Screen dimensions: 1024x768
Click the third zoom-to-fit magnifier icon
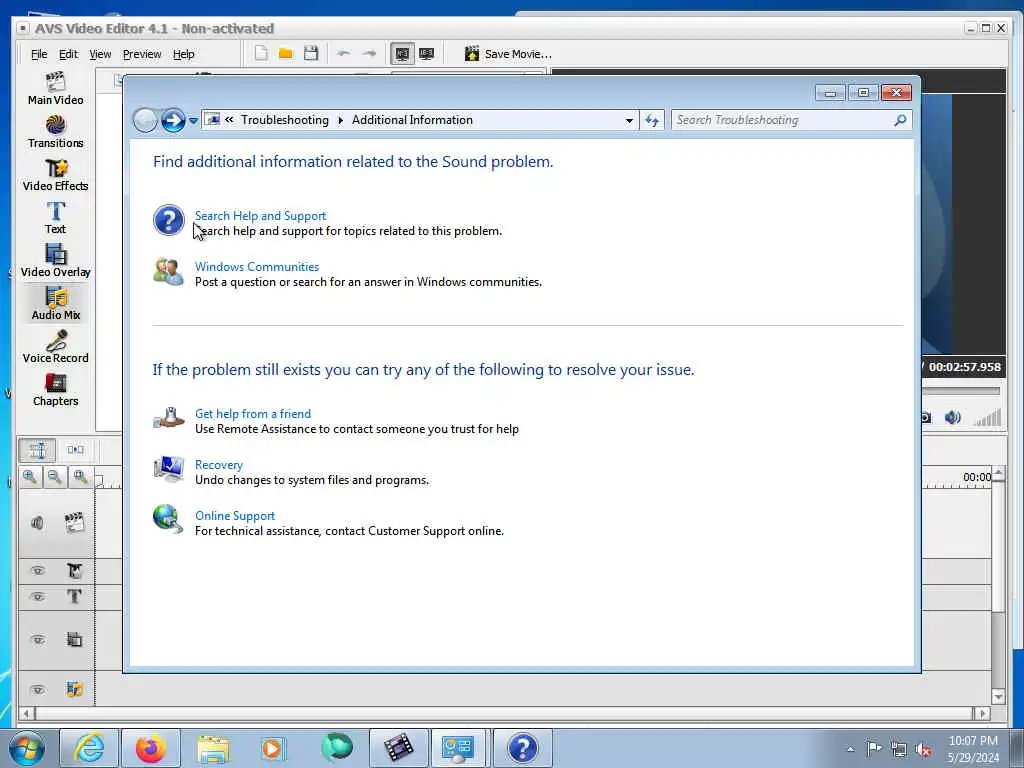80,477
